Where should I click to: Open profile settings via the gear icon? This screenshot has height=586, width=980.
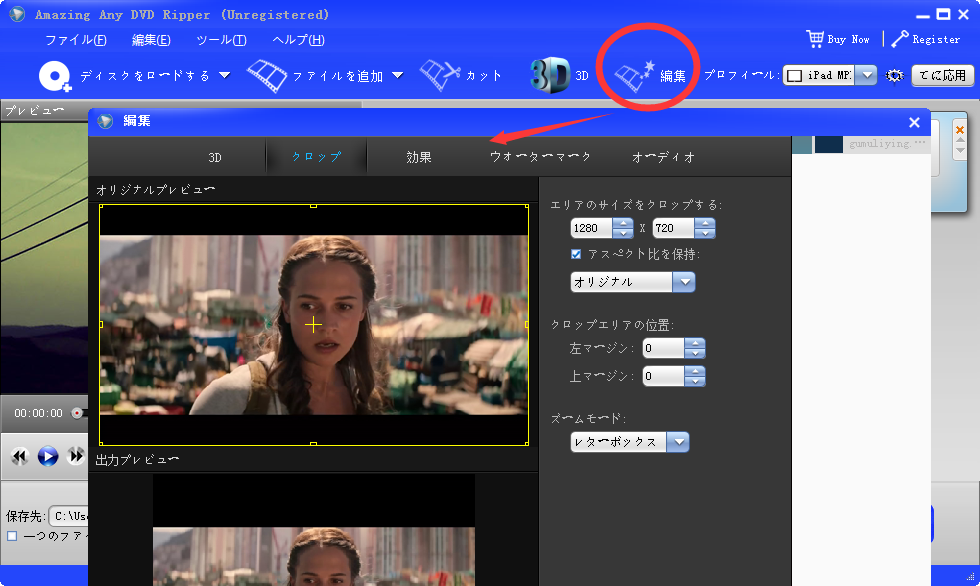click(x=894, y=76)
